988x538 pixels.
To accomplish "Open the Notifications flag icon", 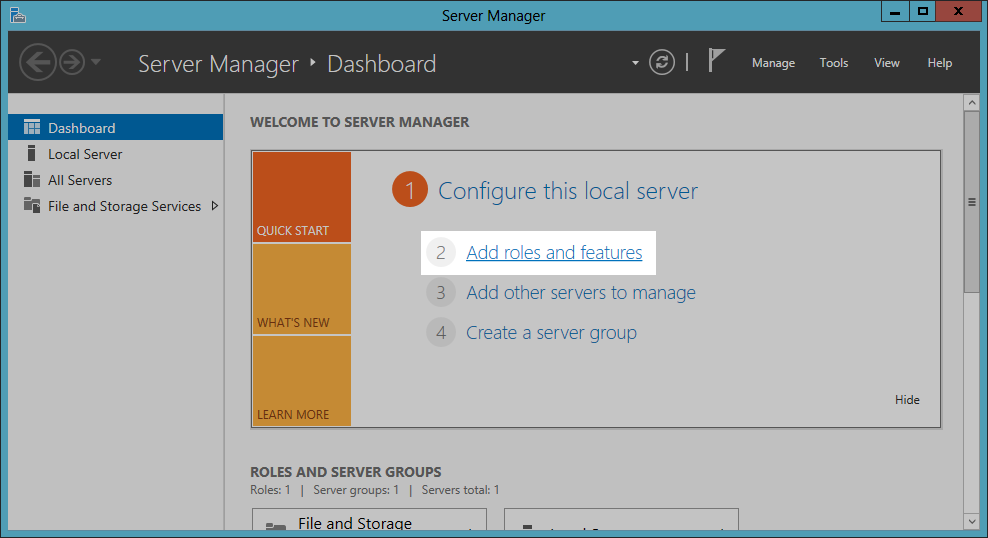I will 716,60.
